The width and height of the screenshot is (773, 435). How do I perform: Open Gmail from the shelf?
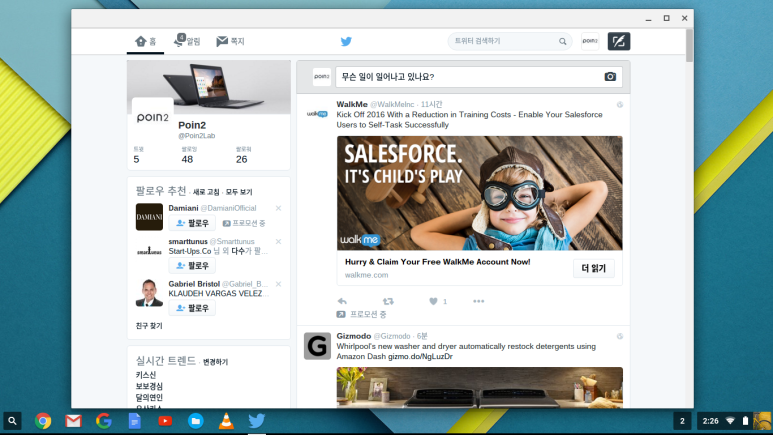[73, 421]
